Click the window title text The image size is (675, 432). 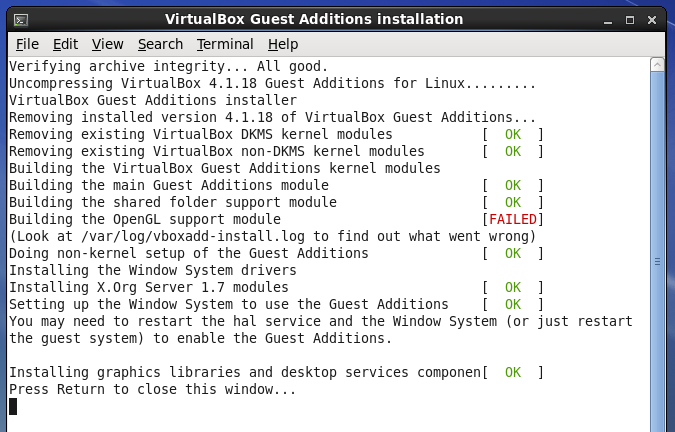314,19
